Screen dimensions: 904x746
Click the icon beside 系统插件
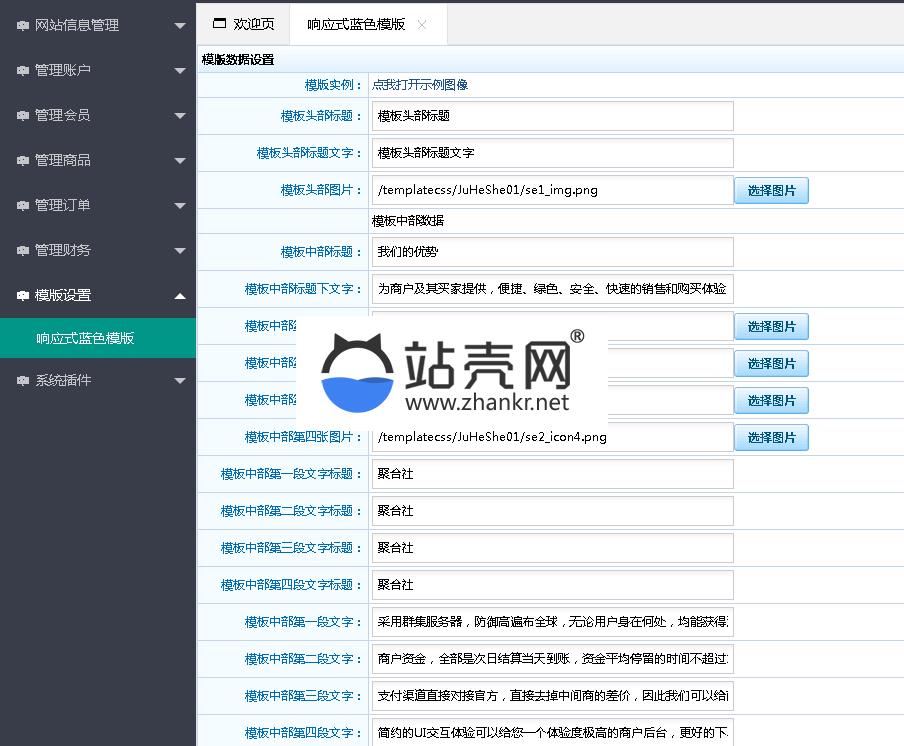22,381
